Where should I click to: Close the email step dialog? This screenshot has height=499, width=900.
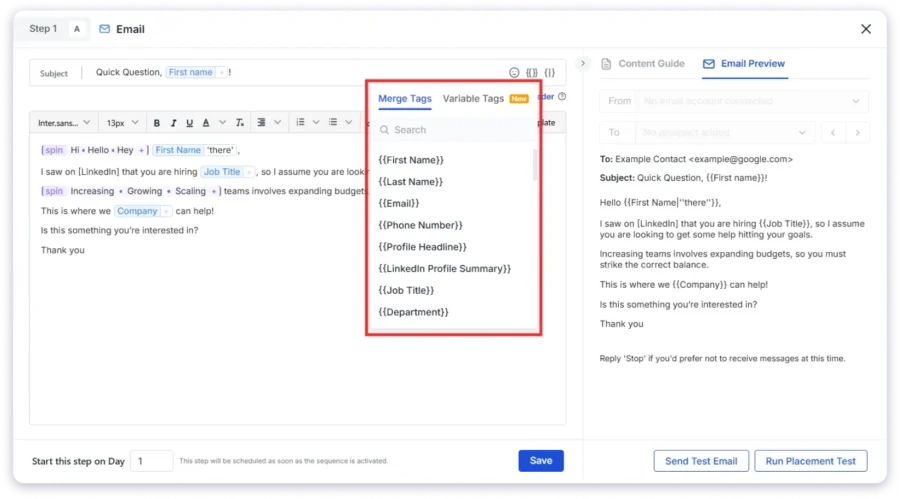coord(866,29)
